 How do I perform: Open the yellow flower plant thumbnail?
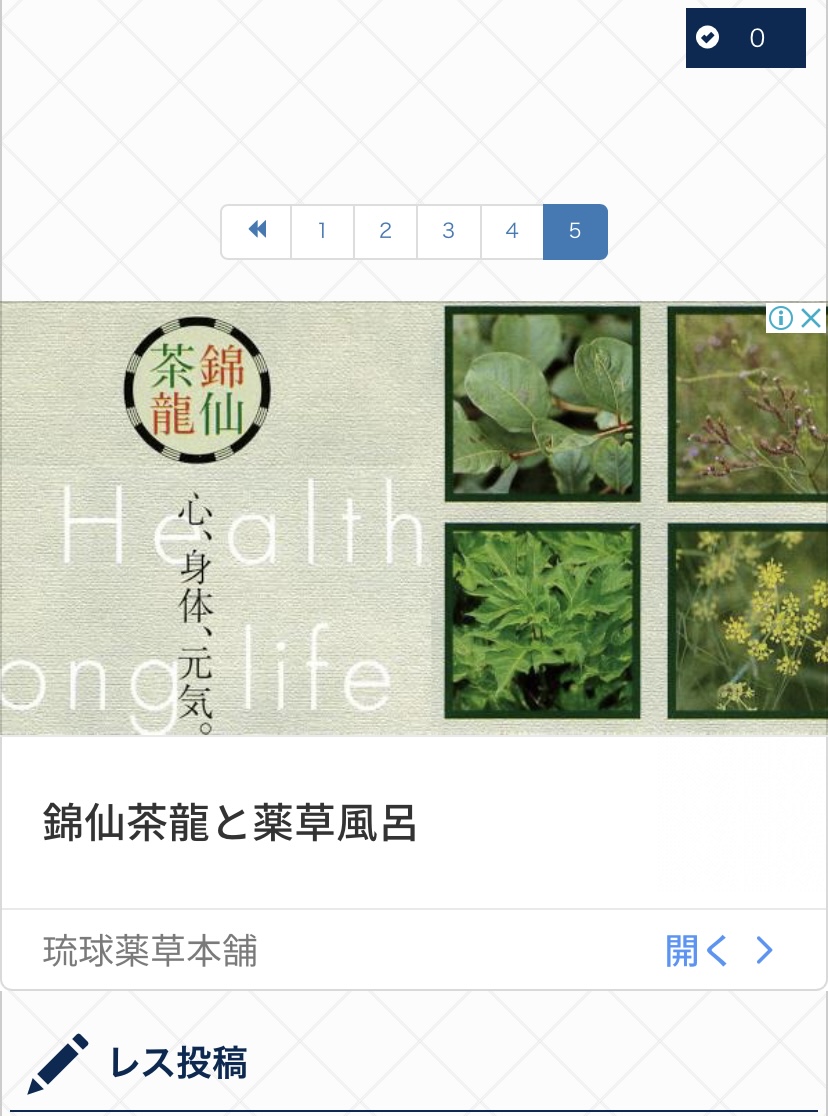click(x=748, y=621)
